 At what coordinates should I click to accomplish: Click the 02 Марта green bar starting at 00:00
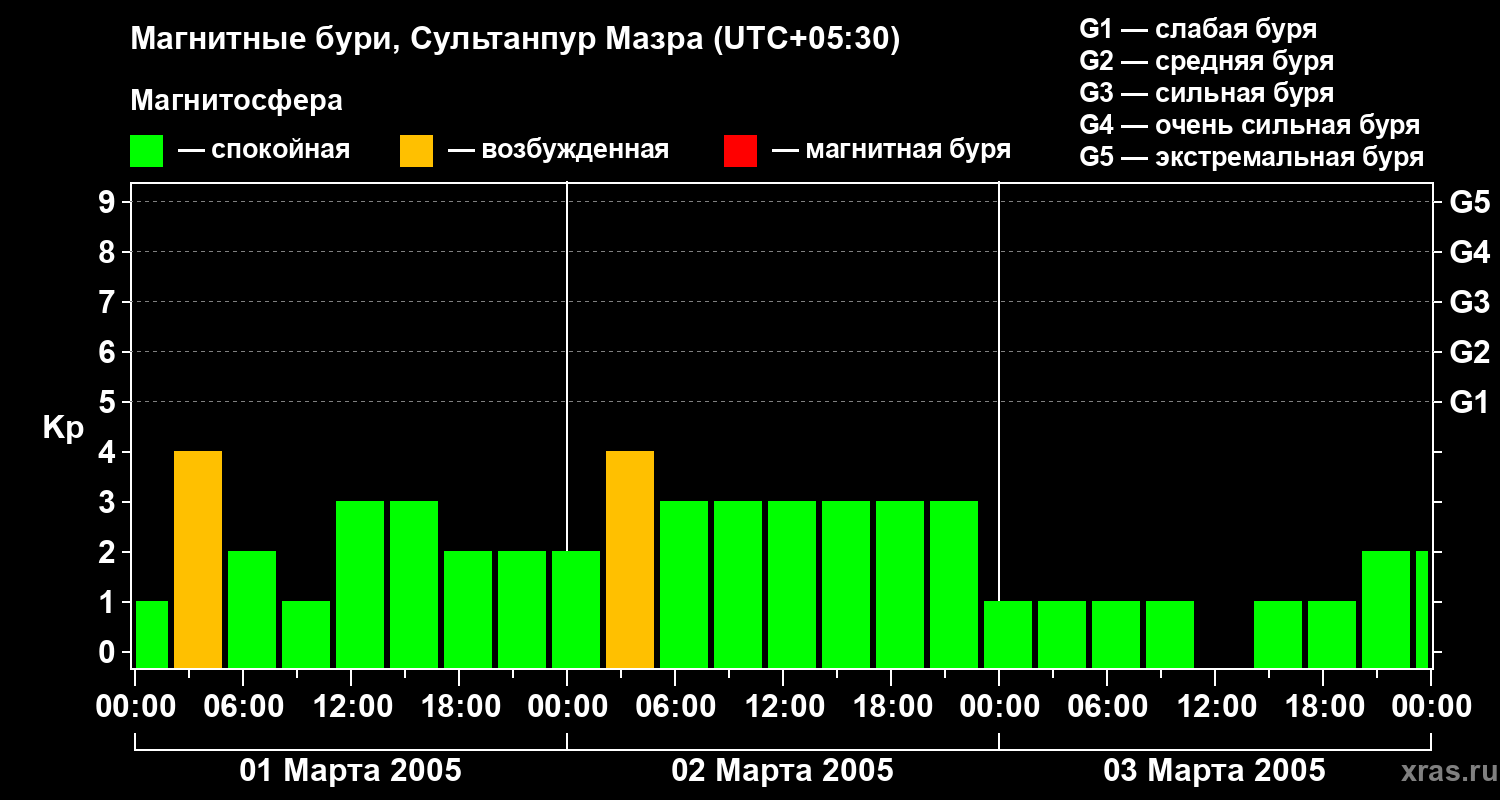click(576, 610)
